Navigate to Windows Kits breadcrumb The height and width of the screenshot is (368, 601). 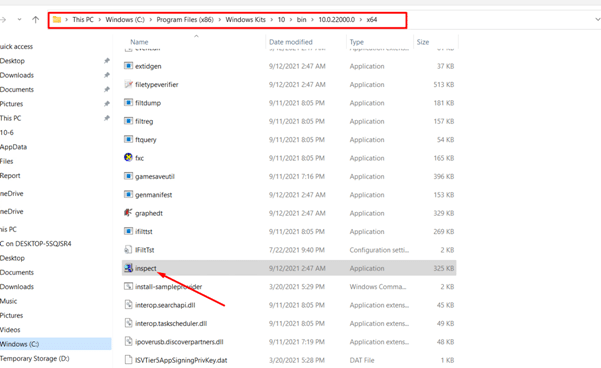[245, 20]
